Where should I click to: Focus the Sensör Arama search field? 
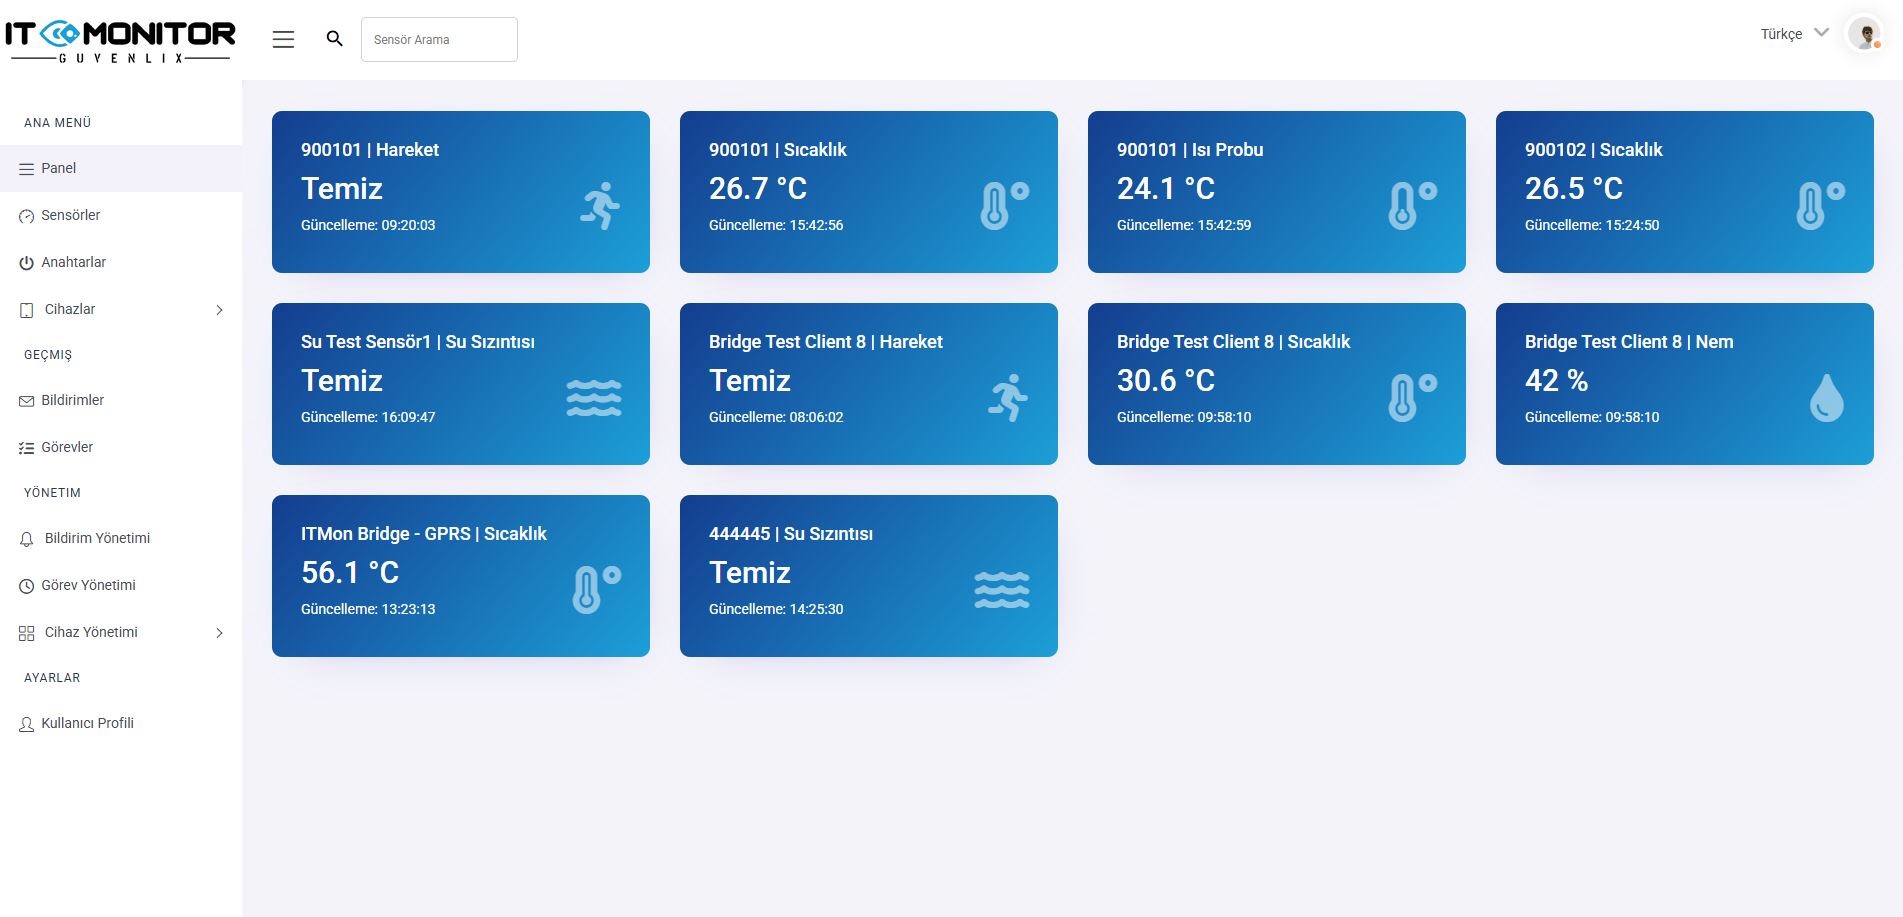pyautogui.click(x=439, y=40)
